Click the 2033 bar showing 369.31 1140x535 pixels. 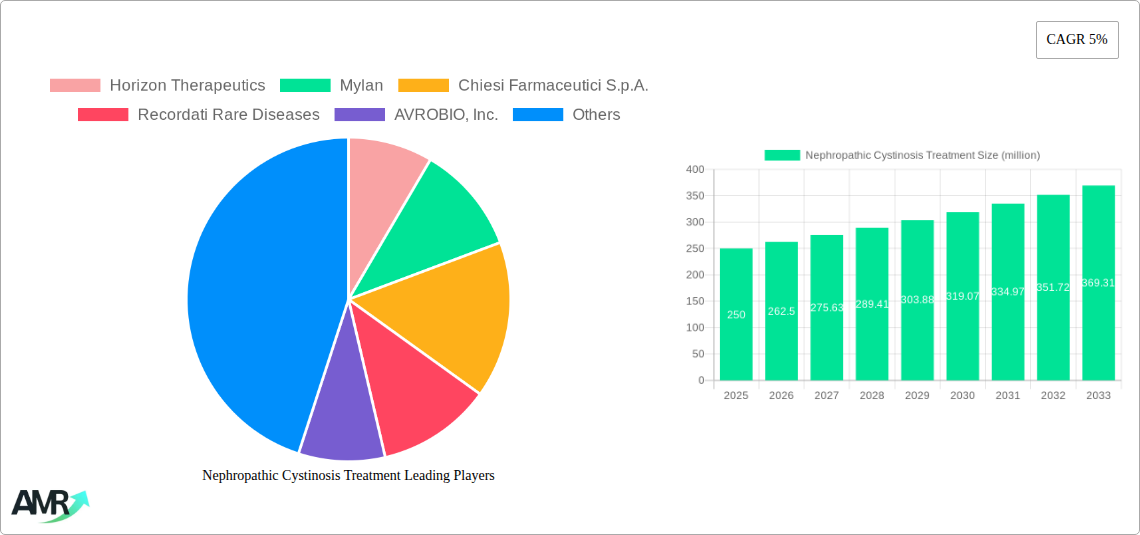pos(1098,283)
